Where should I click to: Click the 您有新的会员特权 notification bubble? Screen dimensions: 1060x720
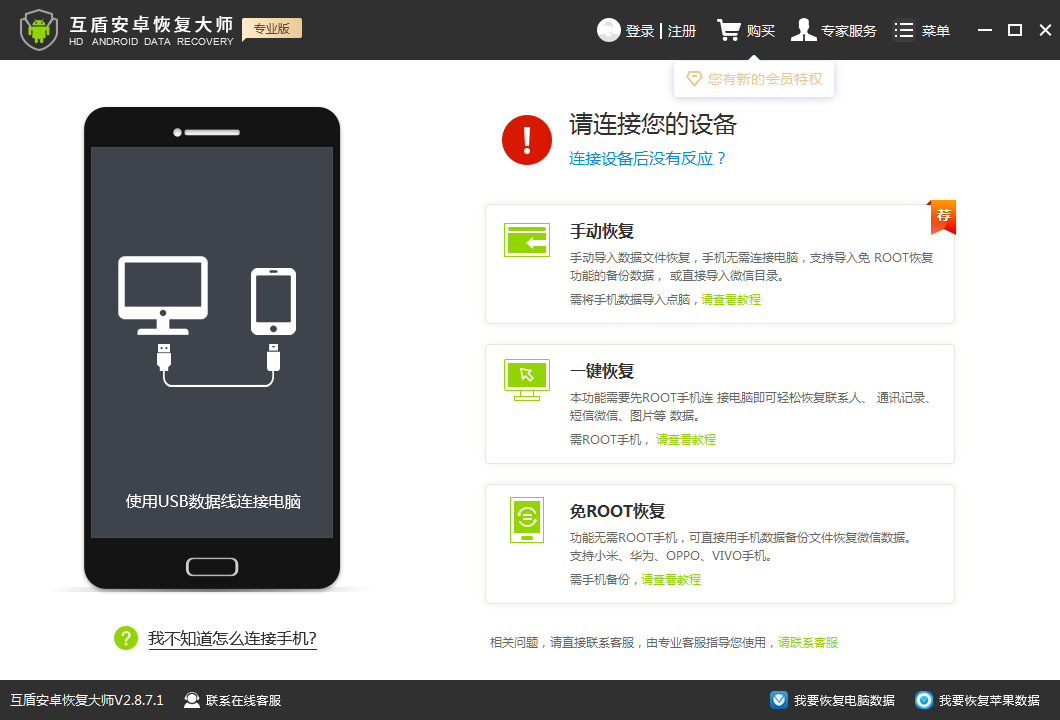(x=754, y=79)
